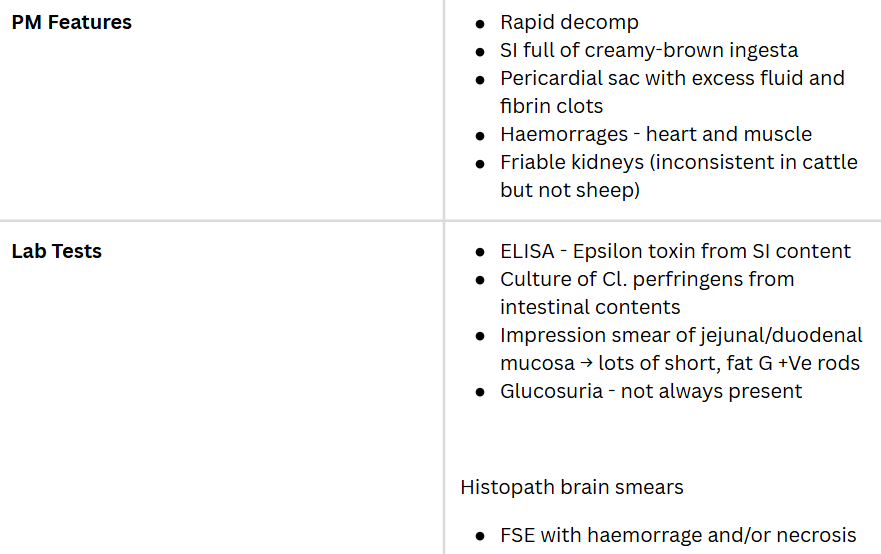Click the word "ELISA" in Lab Tests

tap(527, 251)
